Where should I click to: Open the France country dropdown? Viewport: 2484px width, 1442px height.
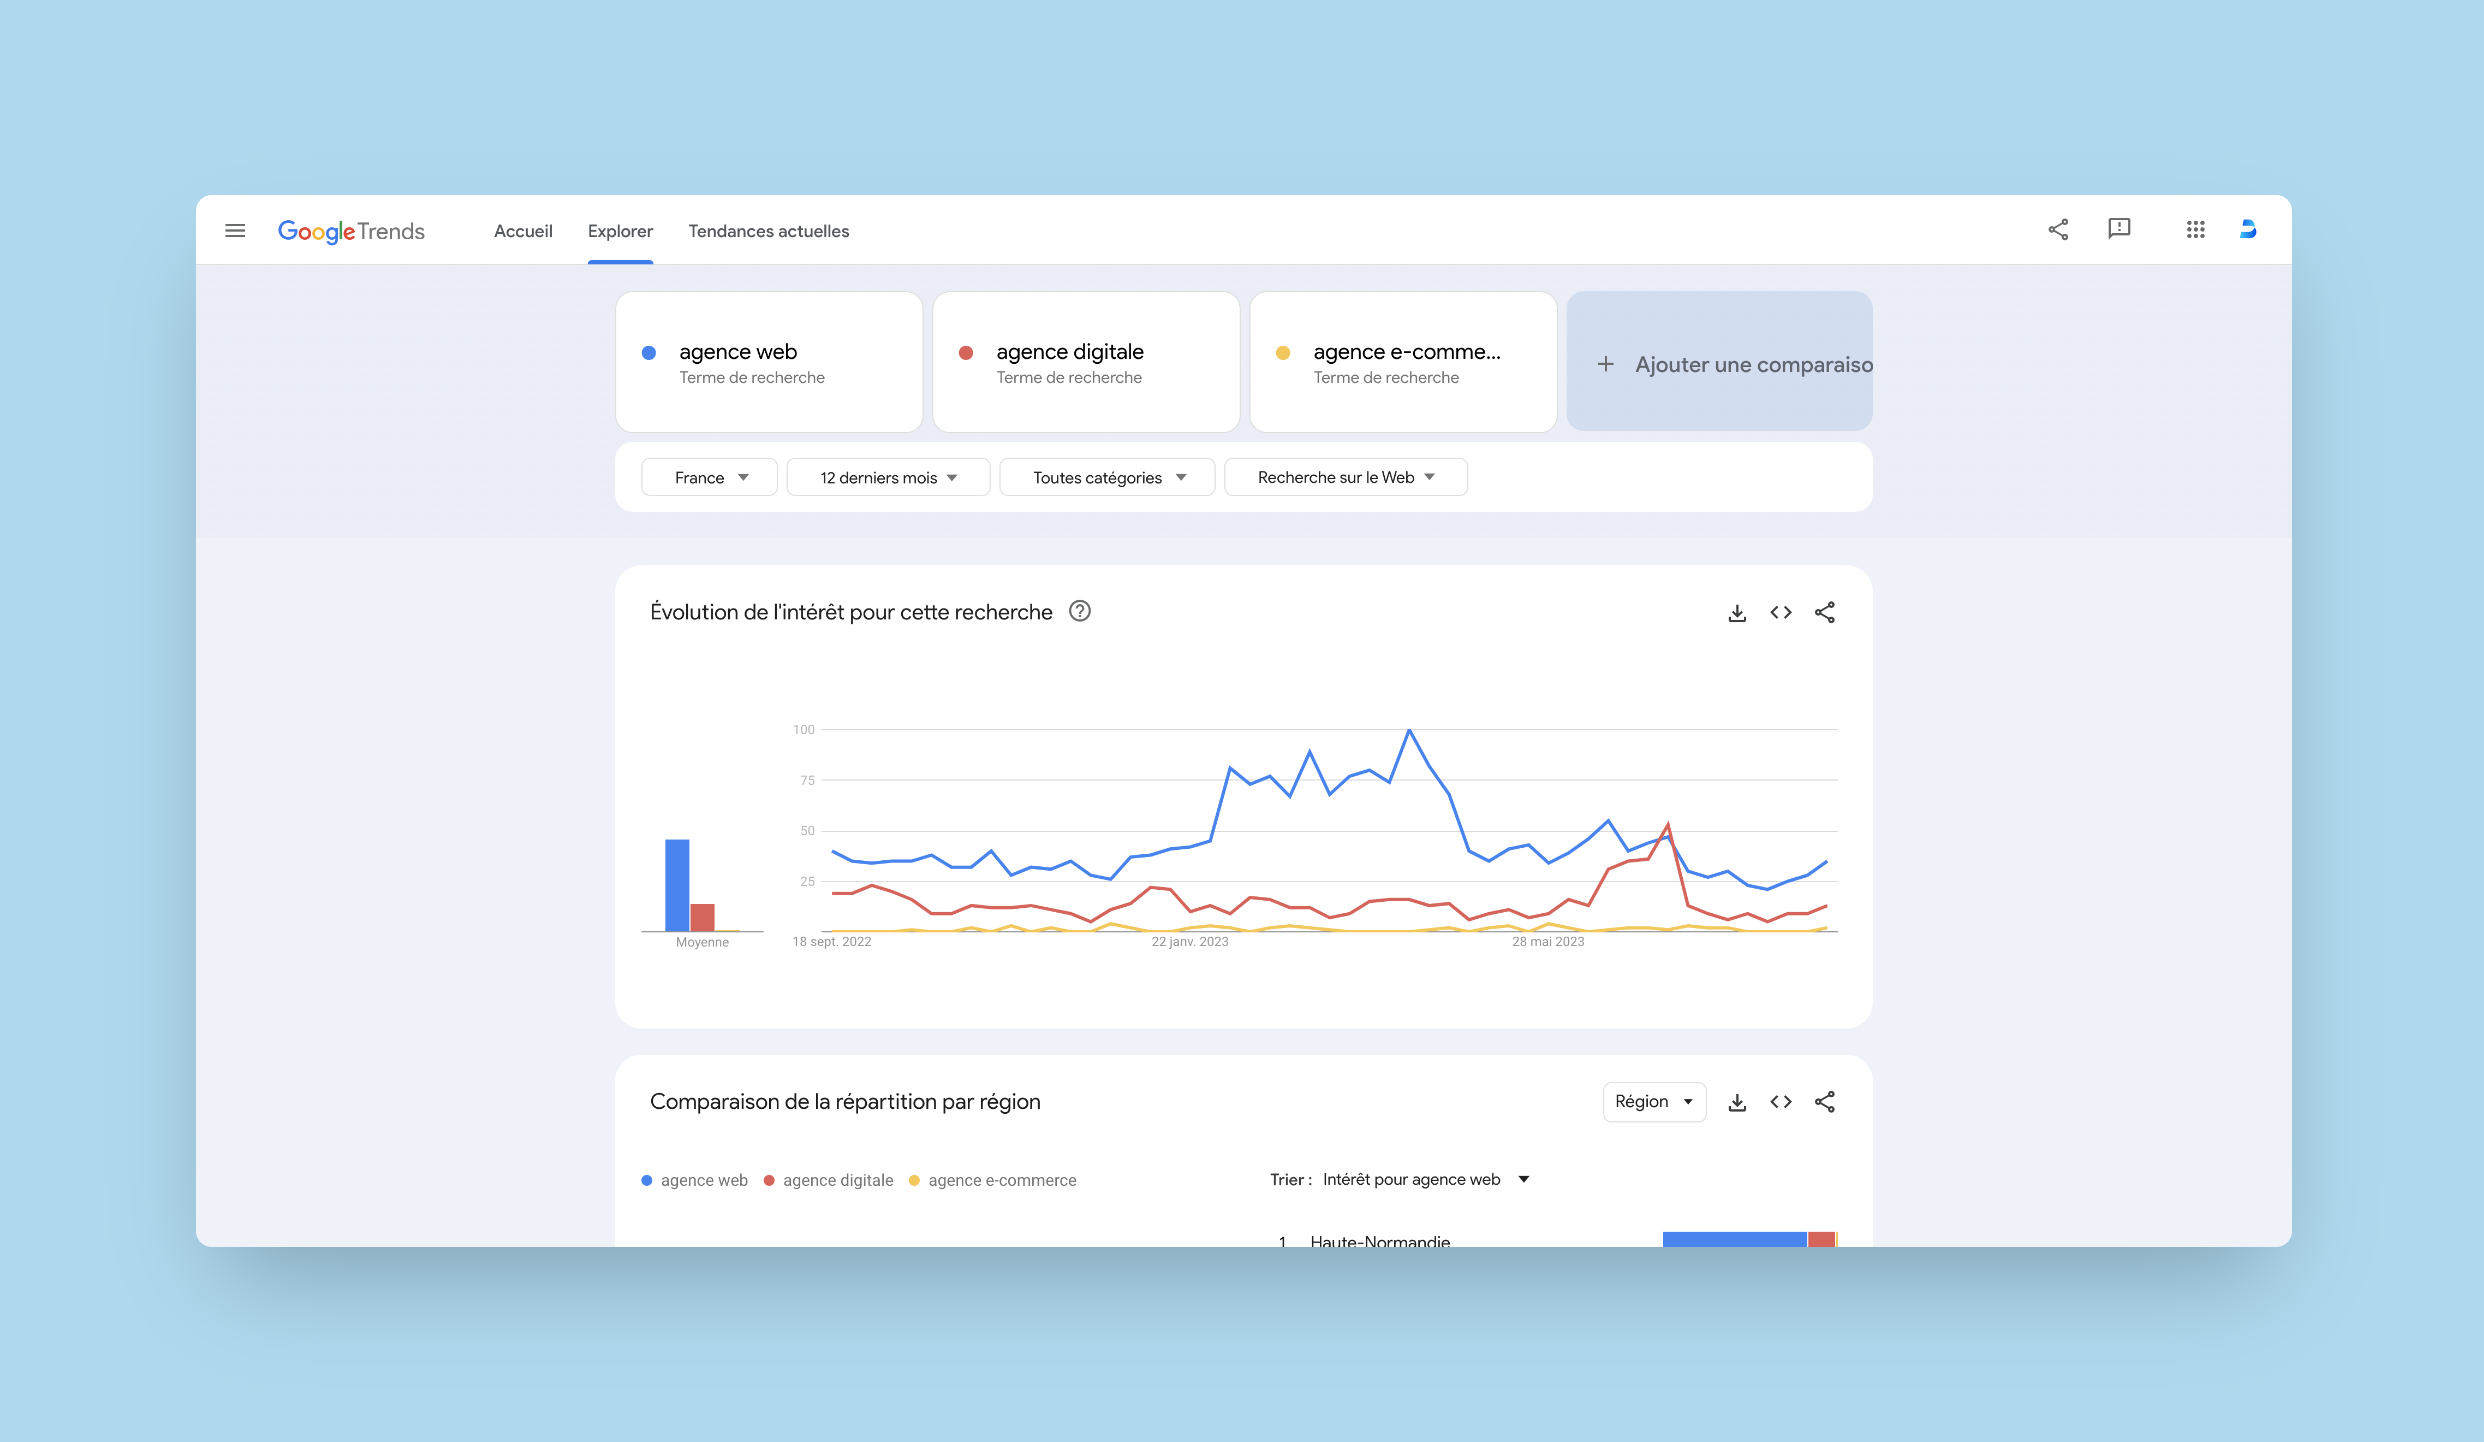click(709, 477)
